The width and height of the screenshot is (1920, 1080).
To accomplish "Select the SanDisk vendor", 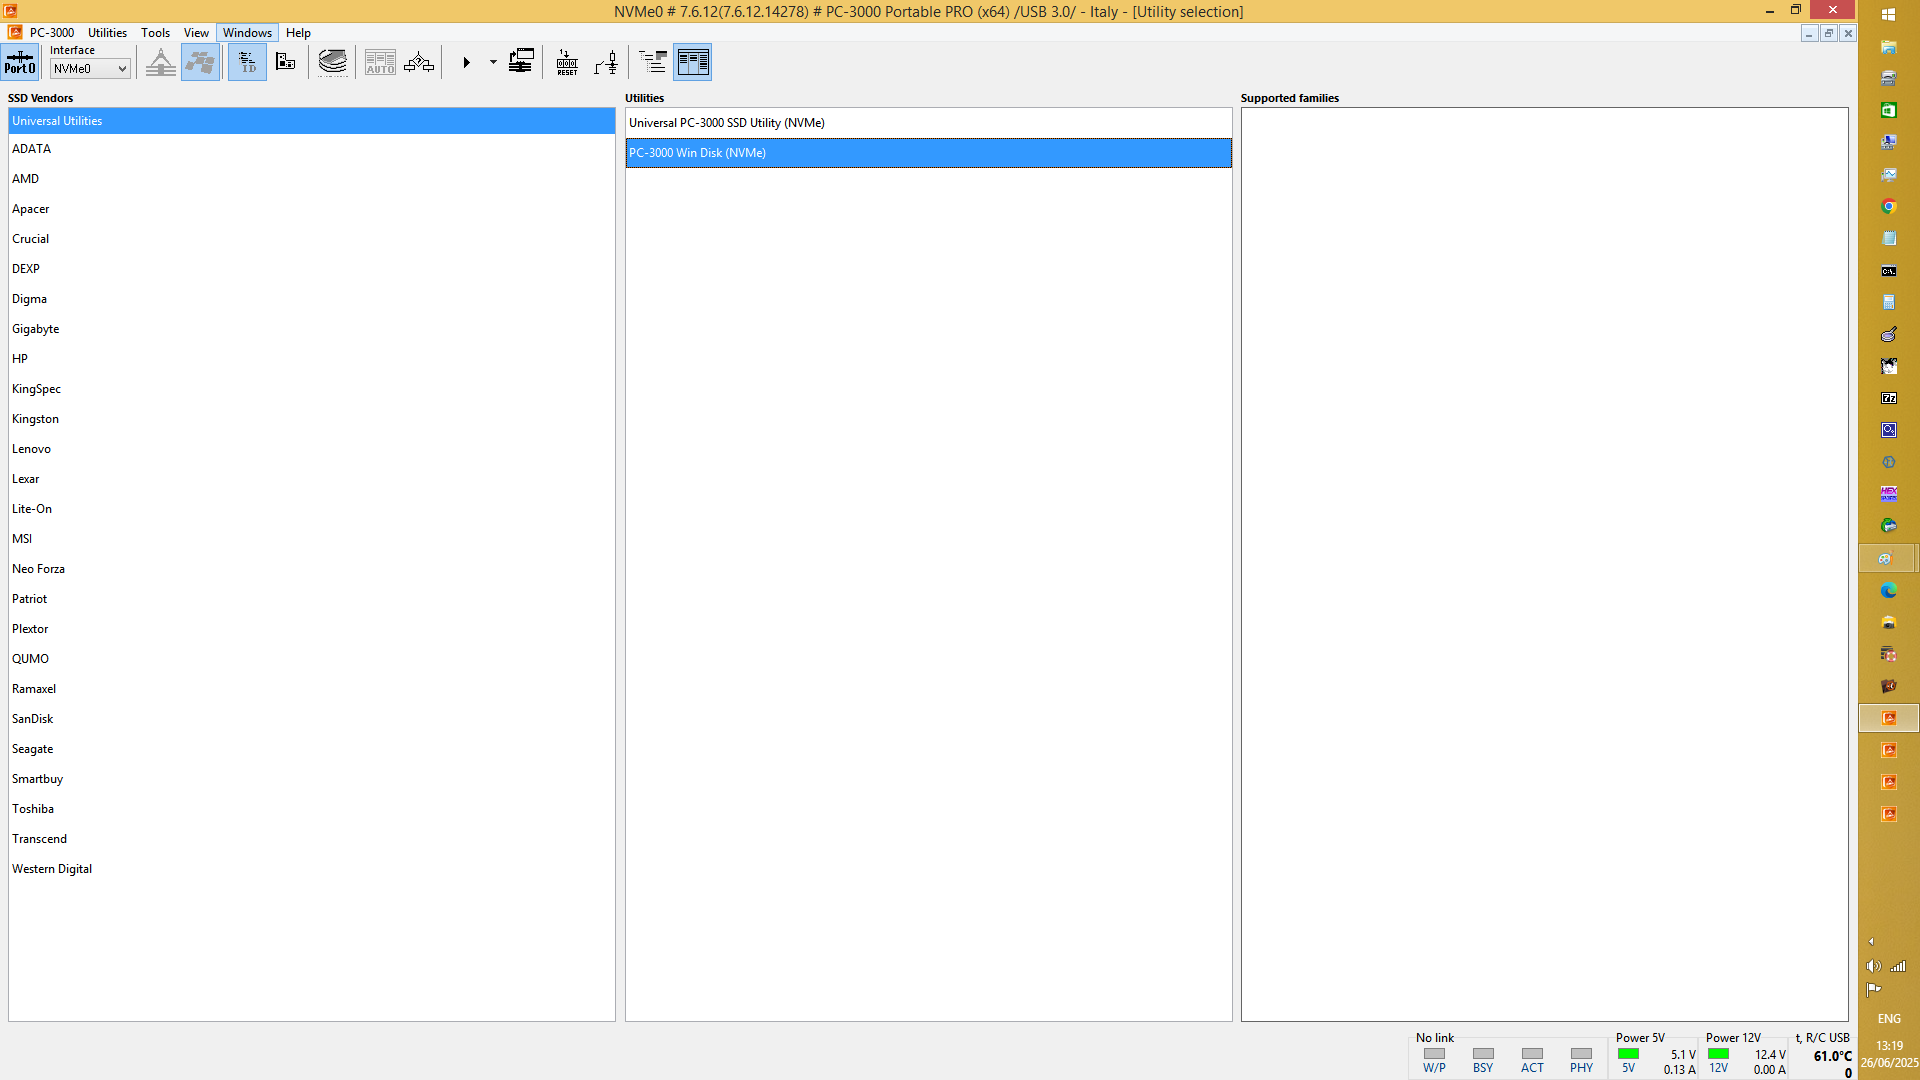I will click(x=311, y=719).
